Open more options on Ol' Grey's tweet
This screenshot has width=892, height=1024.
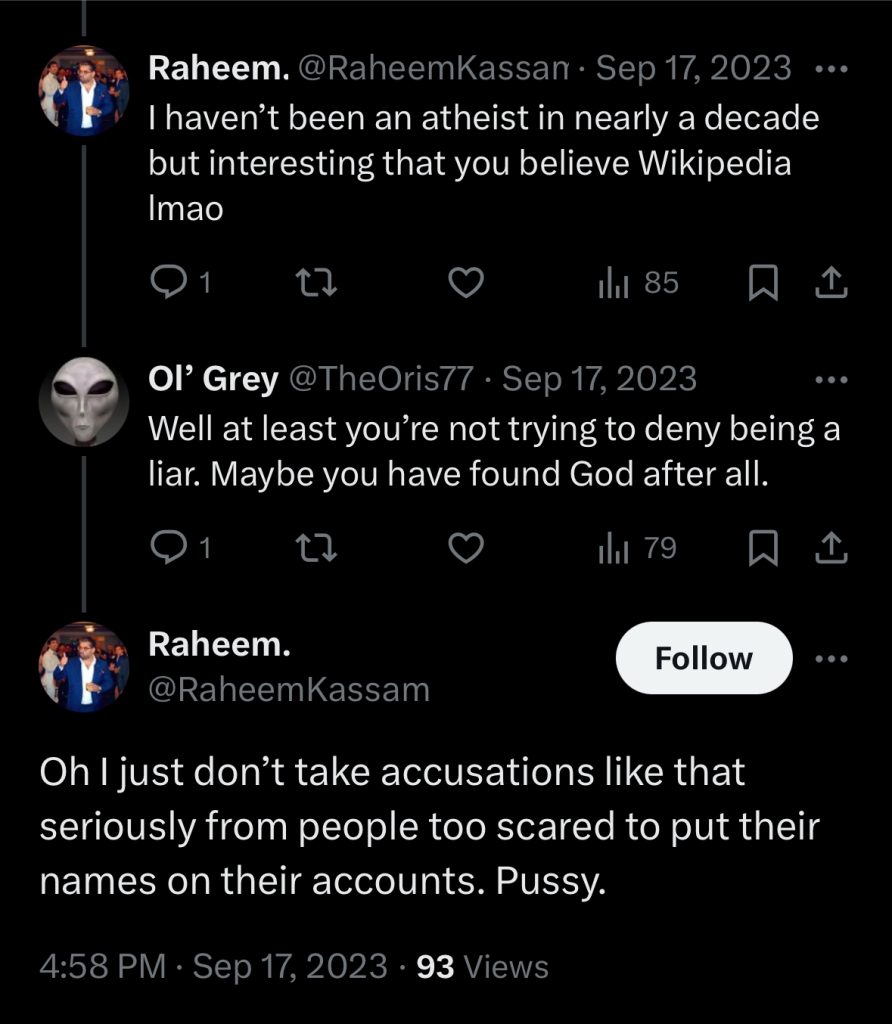click(x=831, y=381)
